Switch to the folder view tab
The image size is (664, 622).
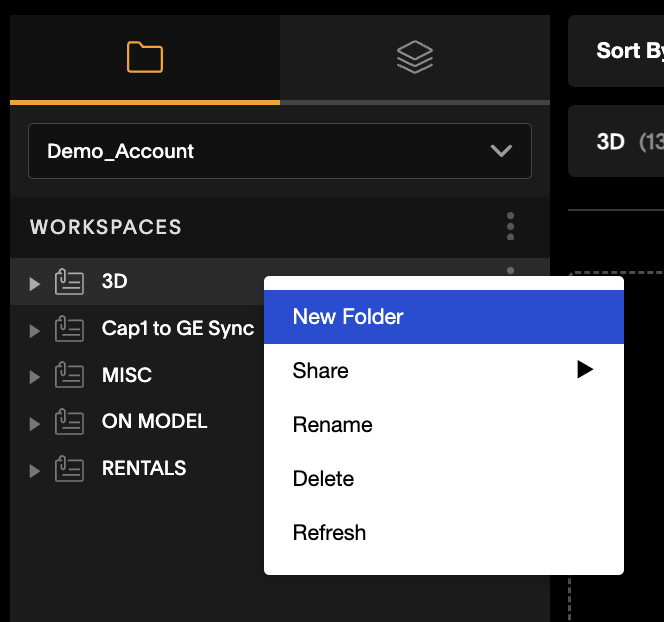point(145,57)
